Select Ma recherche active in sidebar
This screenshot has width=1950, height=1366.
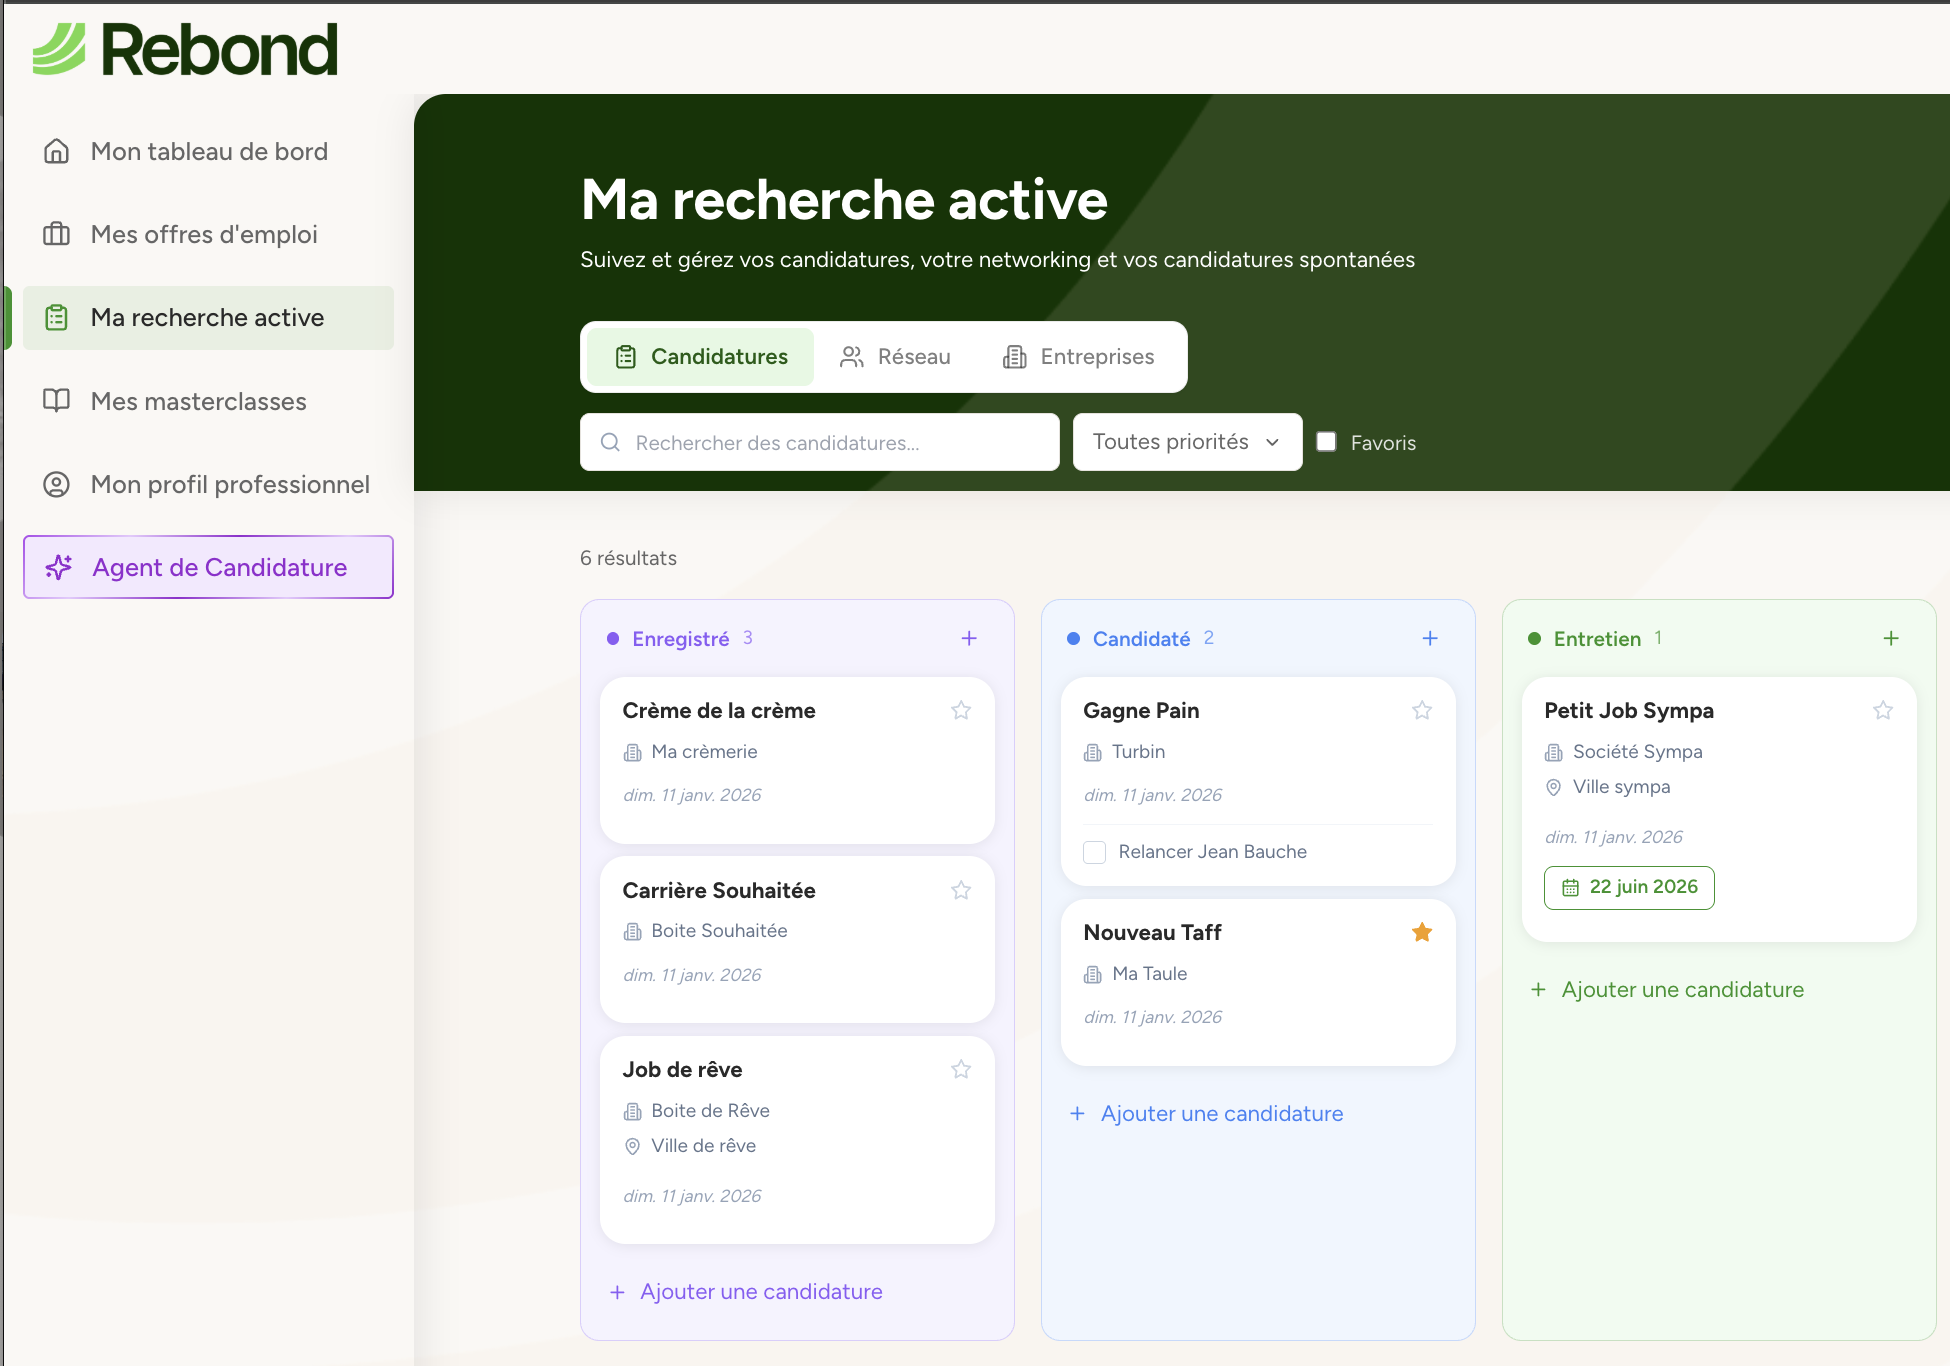pos(208,318)
